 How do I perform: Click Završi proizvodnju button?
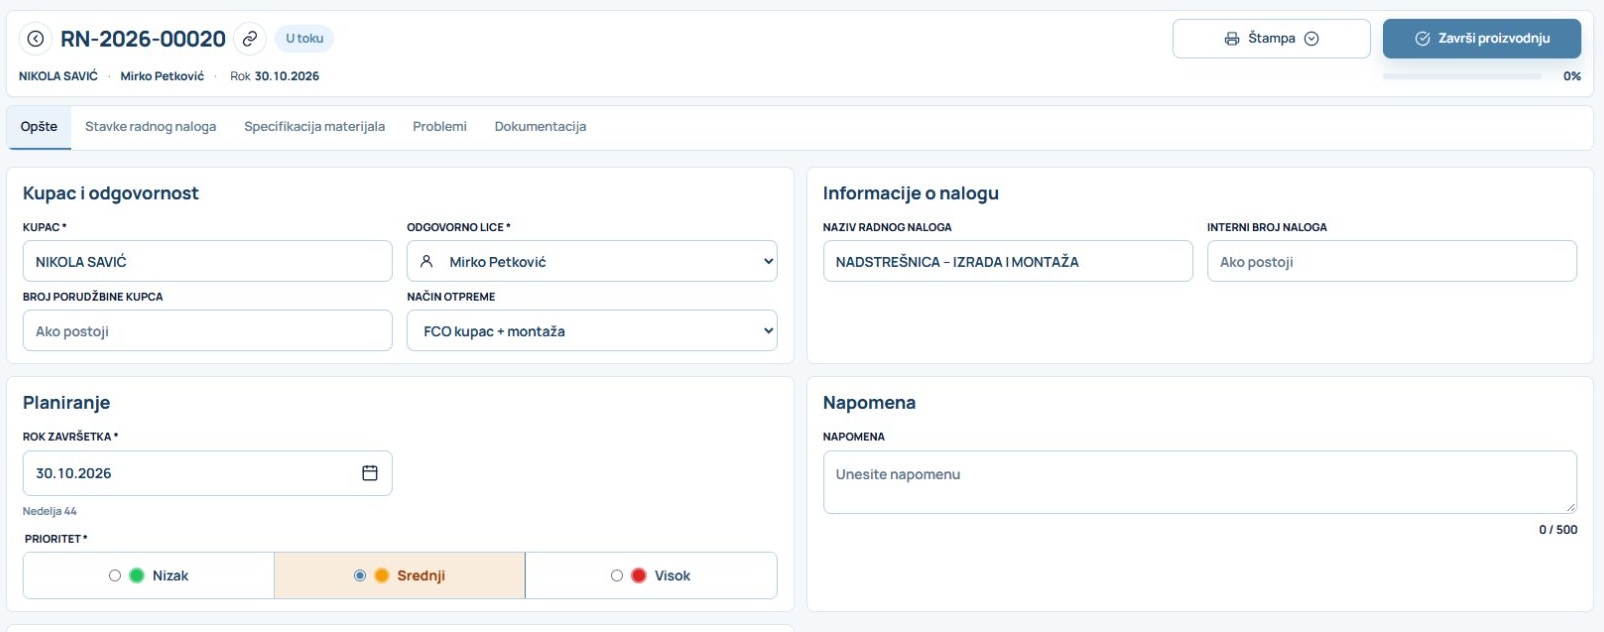(1482, 39)
